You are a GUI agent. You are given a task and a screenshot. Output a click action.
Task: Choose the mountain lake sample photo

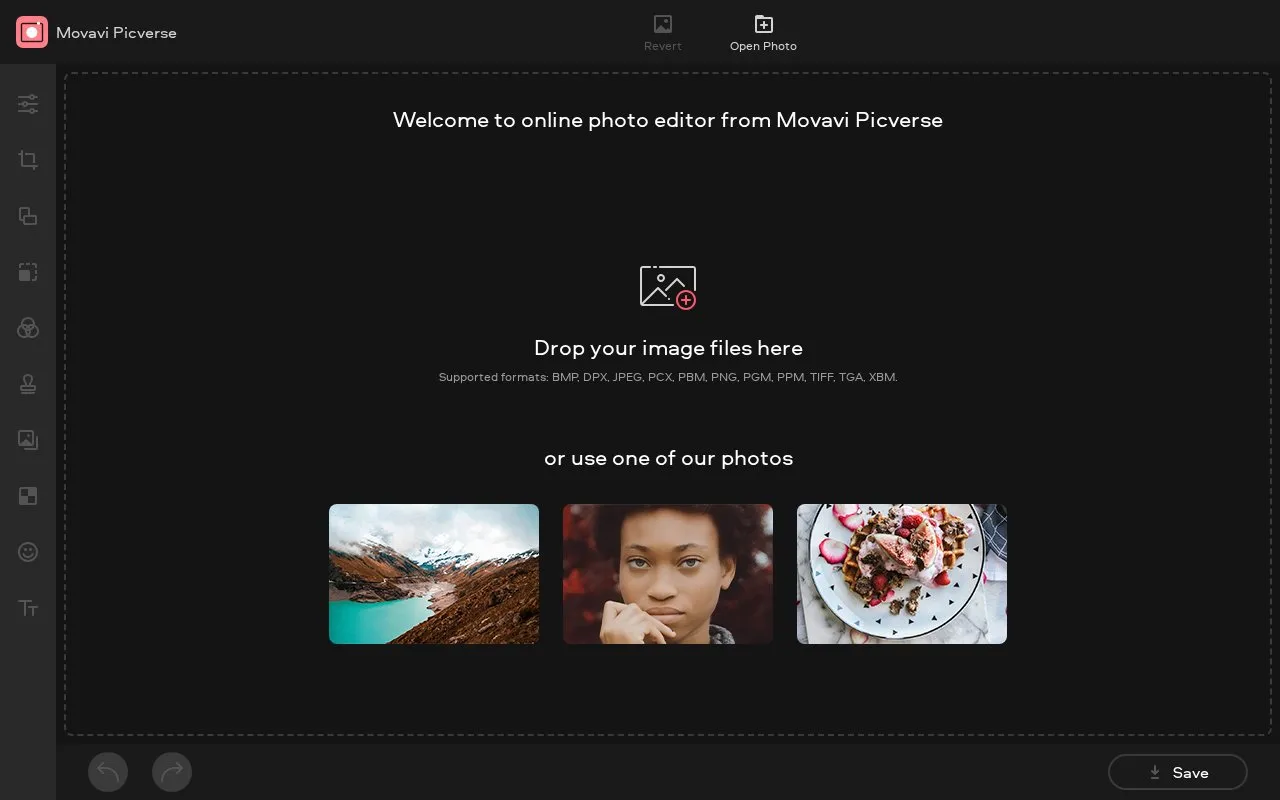point(434,574)
